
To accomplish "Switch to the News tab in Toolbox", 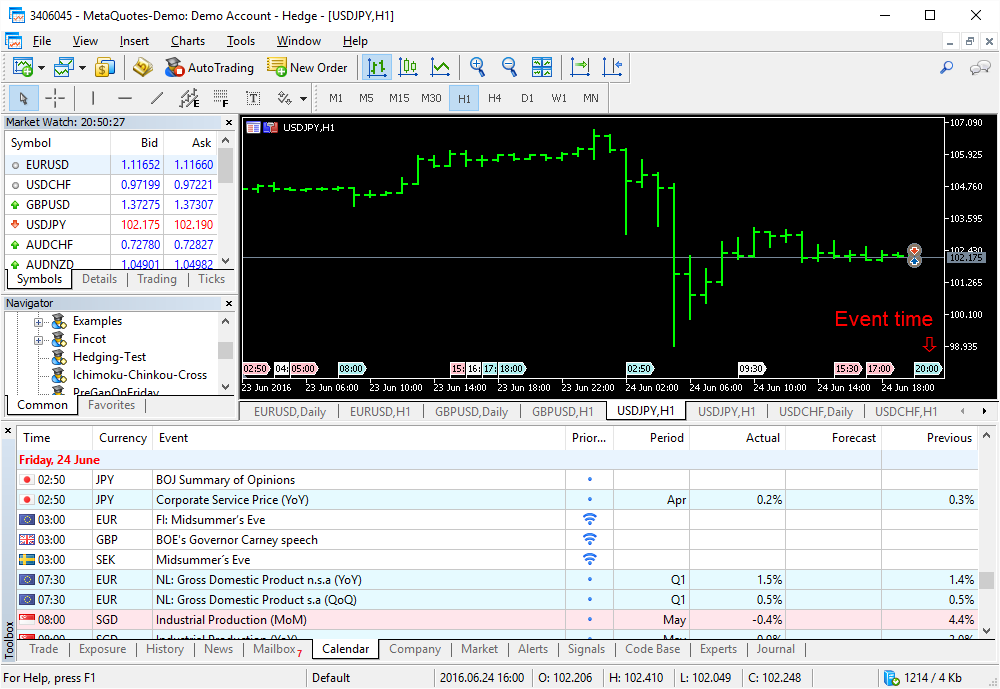I will tap(218, 649).
